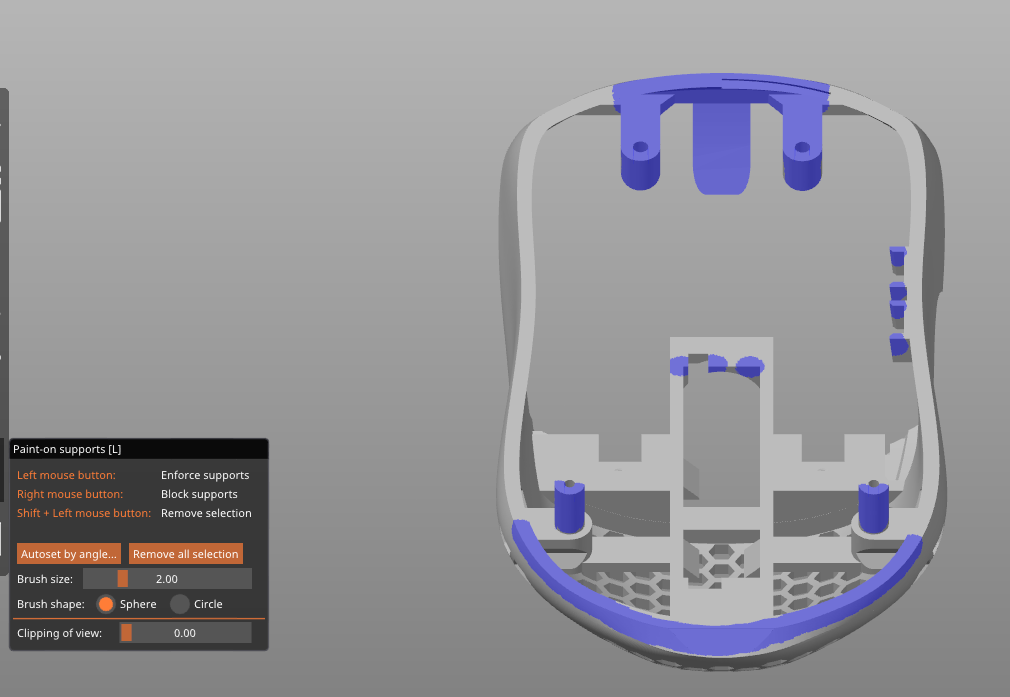Click the 'Brush shape:' label
1010x697 pixels.
(x=51, y=604)
